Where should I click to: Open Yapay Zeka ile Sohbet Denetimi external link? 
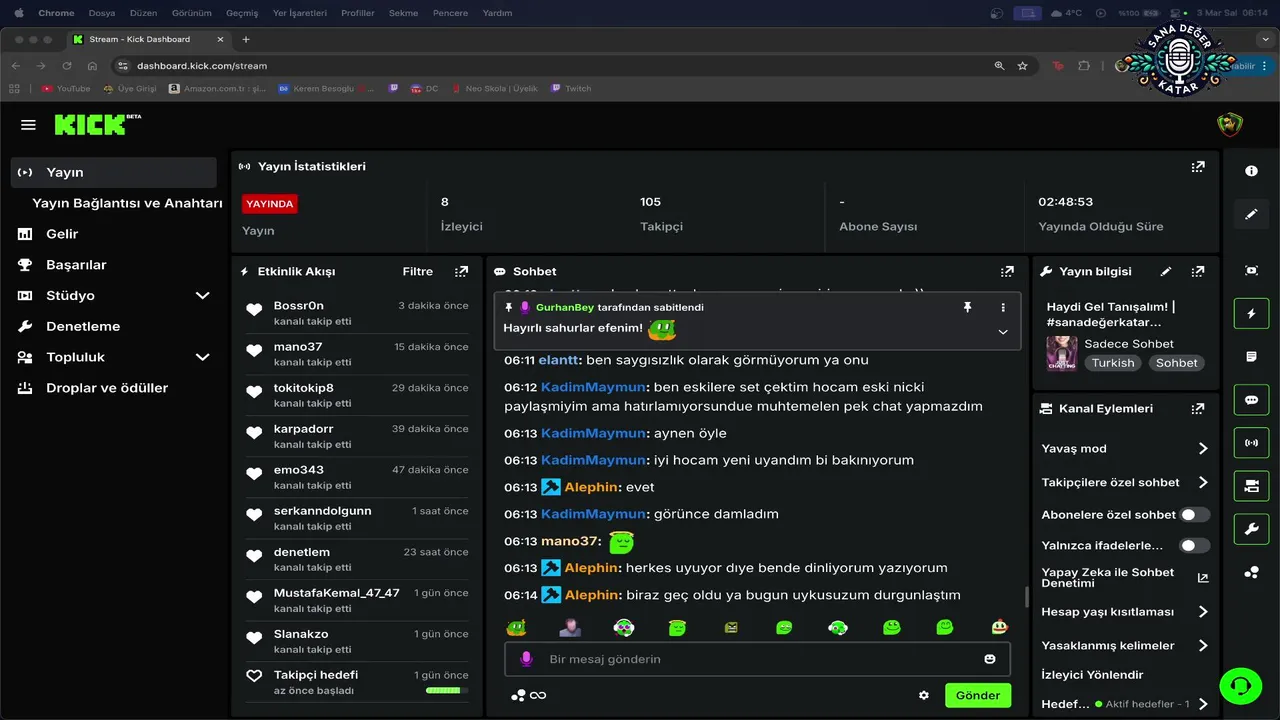pos(1203,577)
